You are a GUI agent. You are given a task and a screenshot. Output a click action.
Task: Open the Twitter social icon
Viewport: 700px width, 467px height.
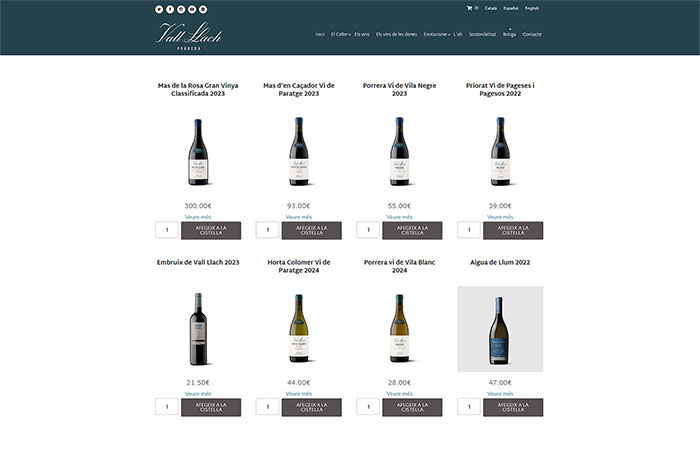(x=158, y=9)
